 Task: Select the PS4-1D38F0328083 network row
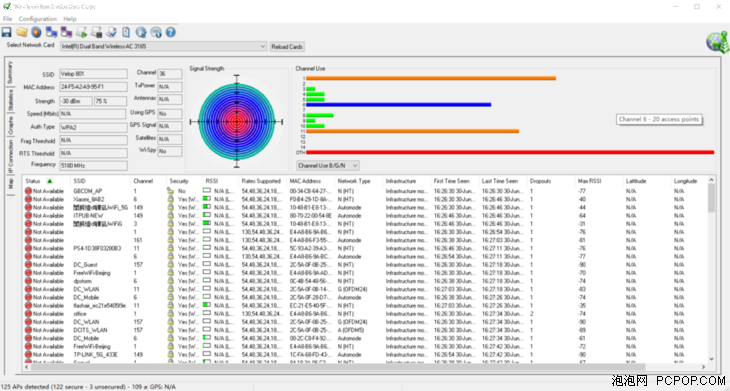[x=365, y=249]
